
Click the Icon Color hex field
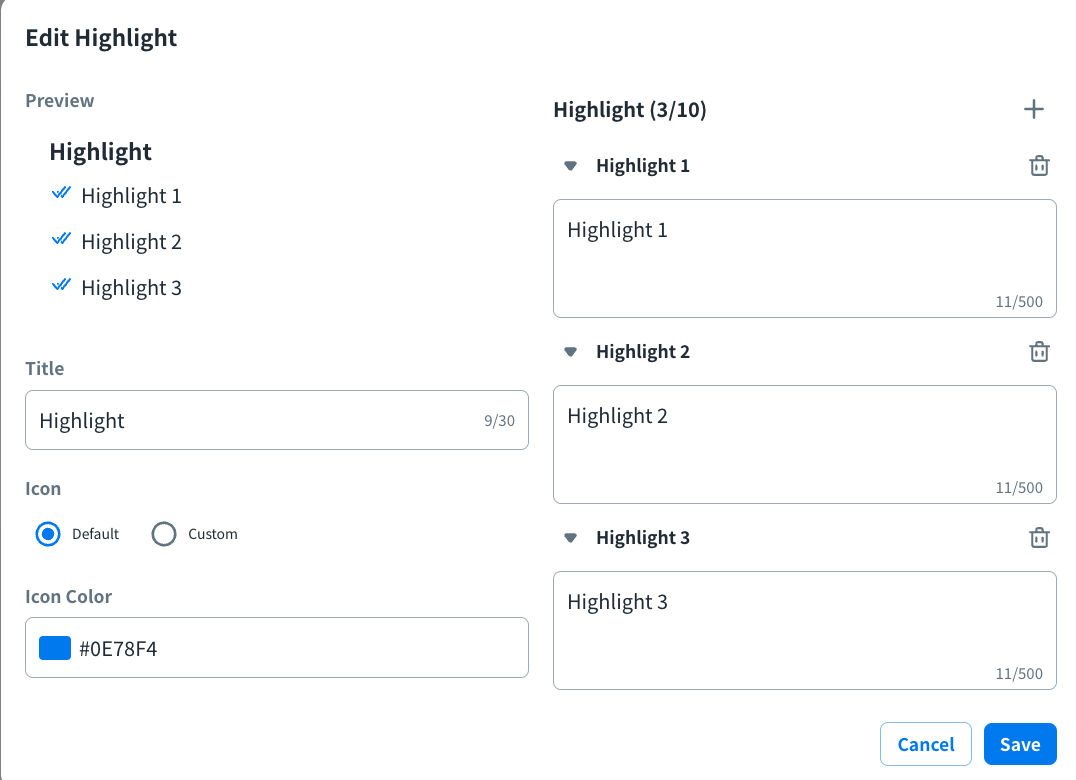(x=300, y=648)
